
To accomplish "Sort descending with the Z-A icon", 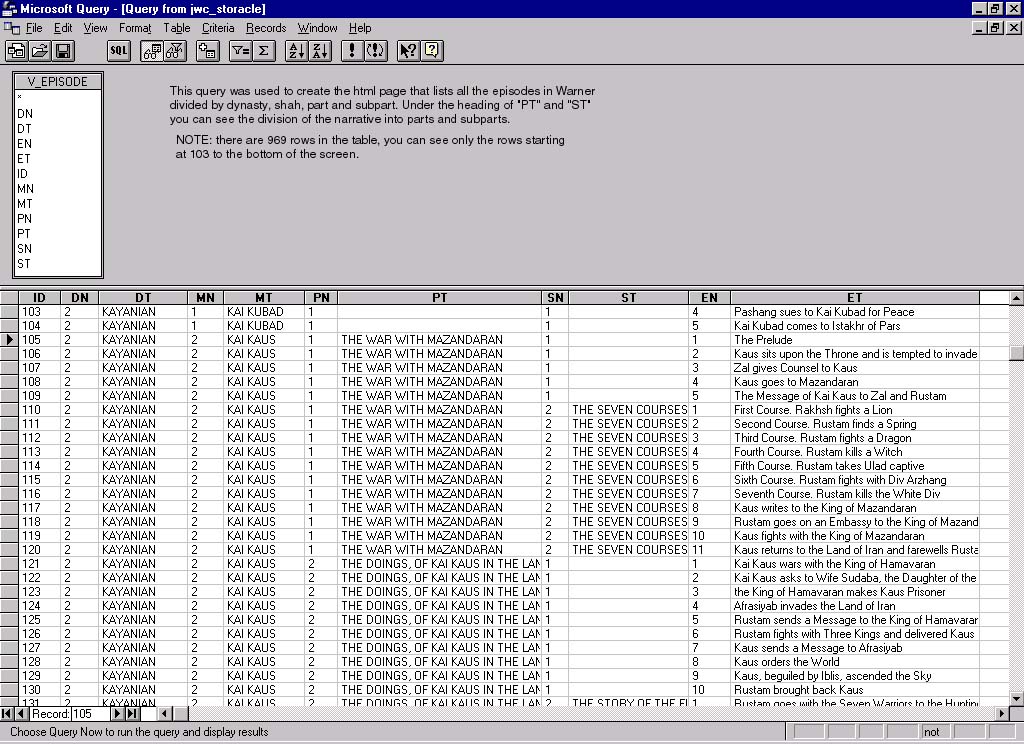I will point(320,50).
